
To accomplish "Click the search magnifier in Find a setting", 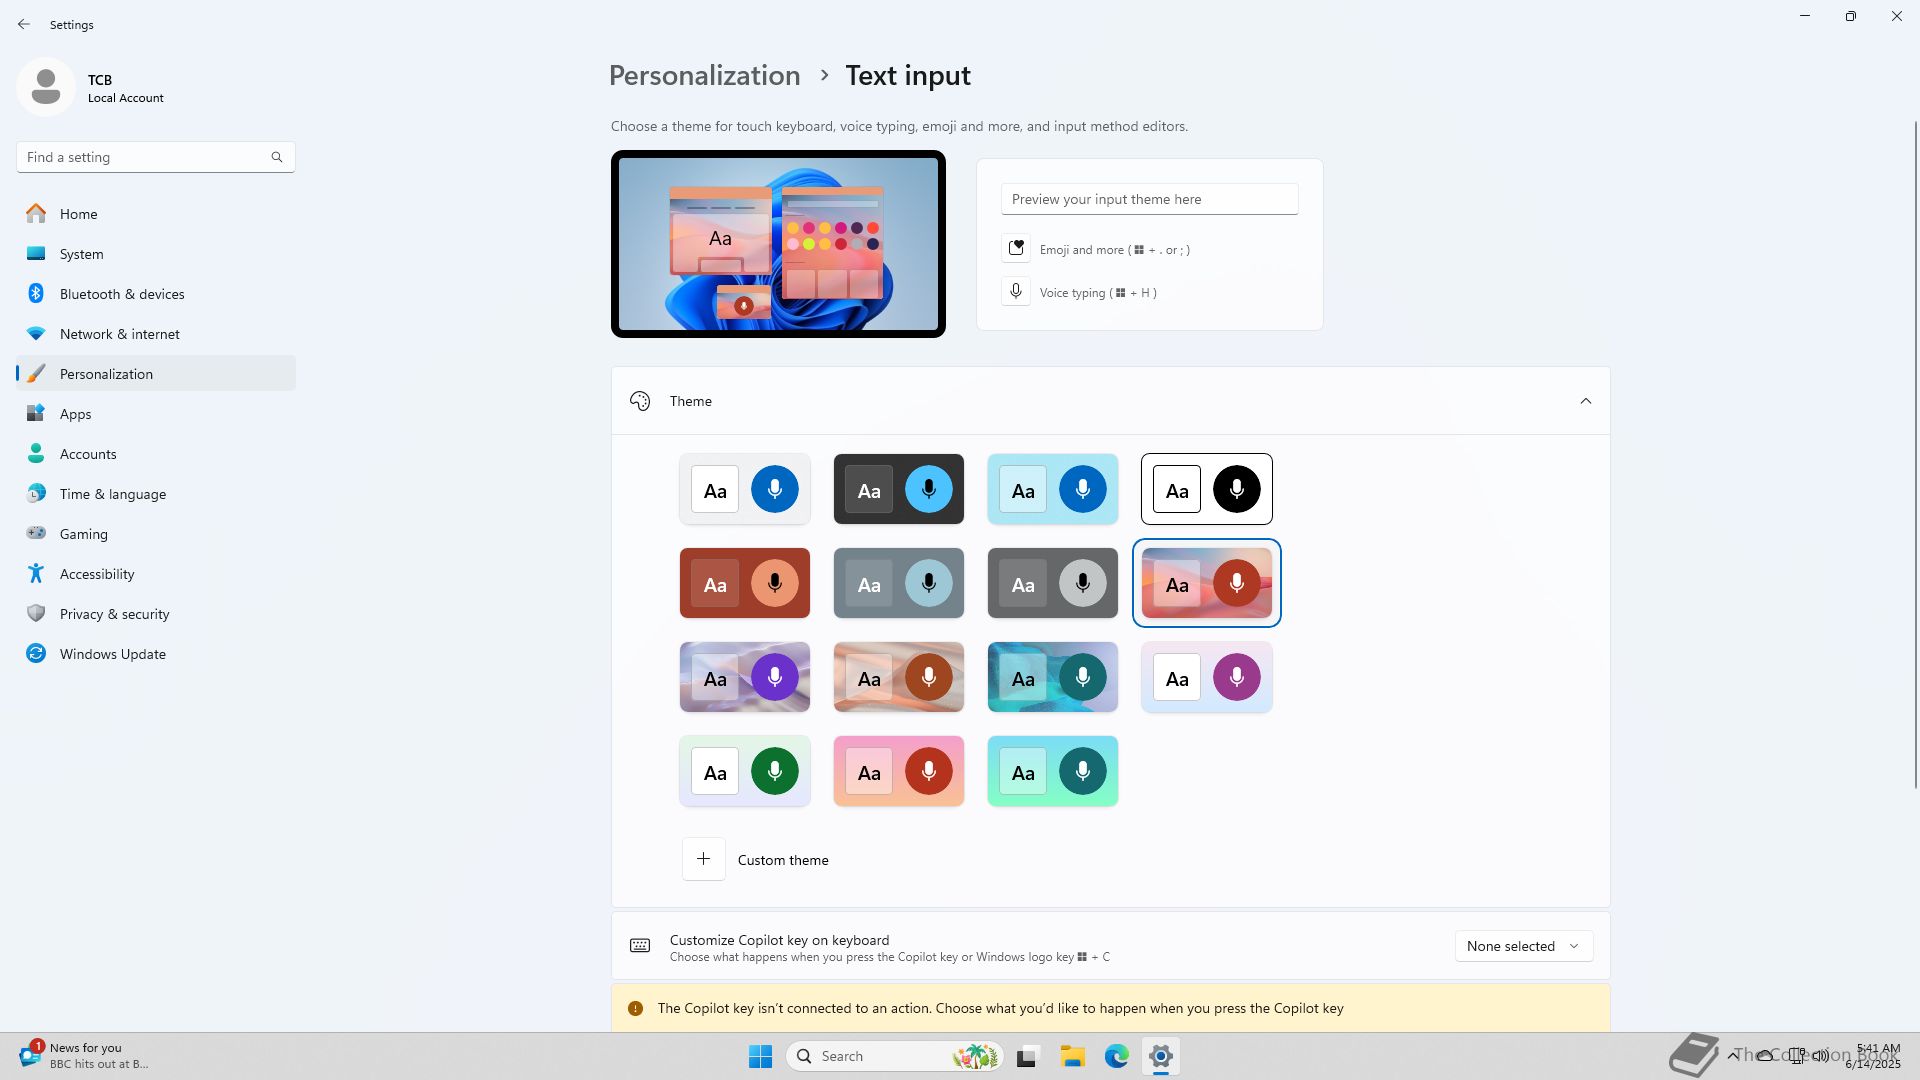I will [277, 157].
